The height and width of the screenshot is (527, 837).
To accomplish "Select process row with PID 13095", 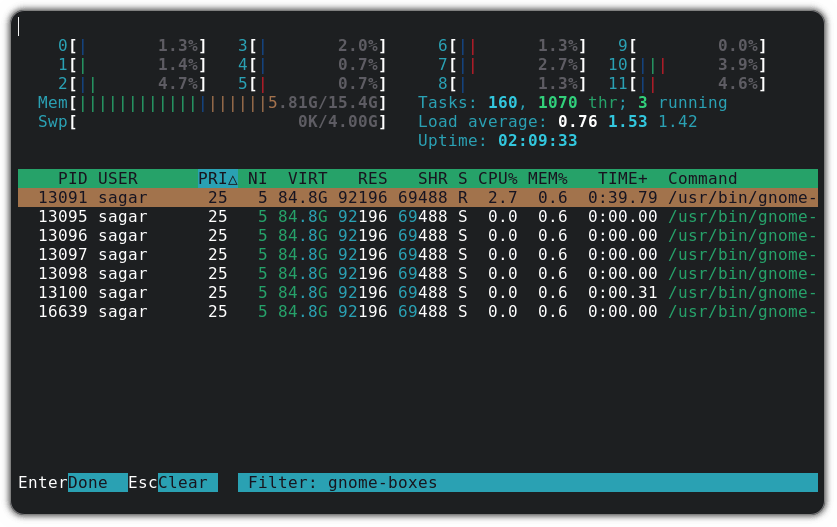I will tap(418, 216).
